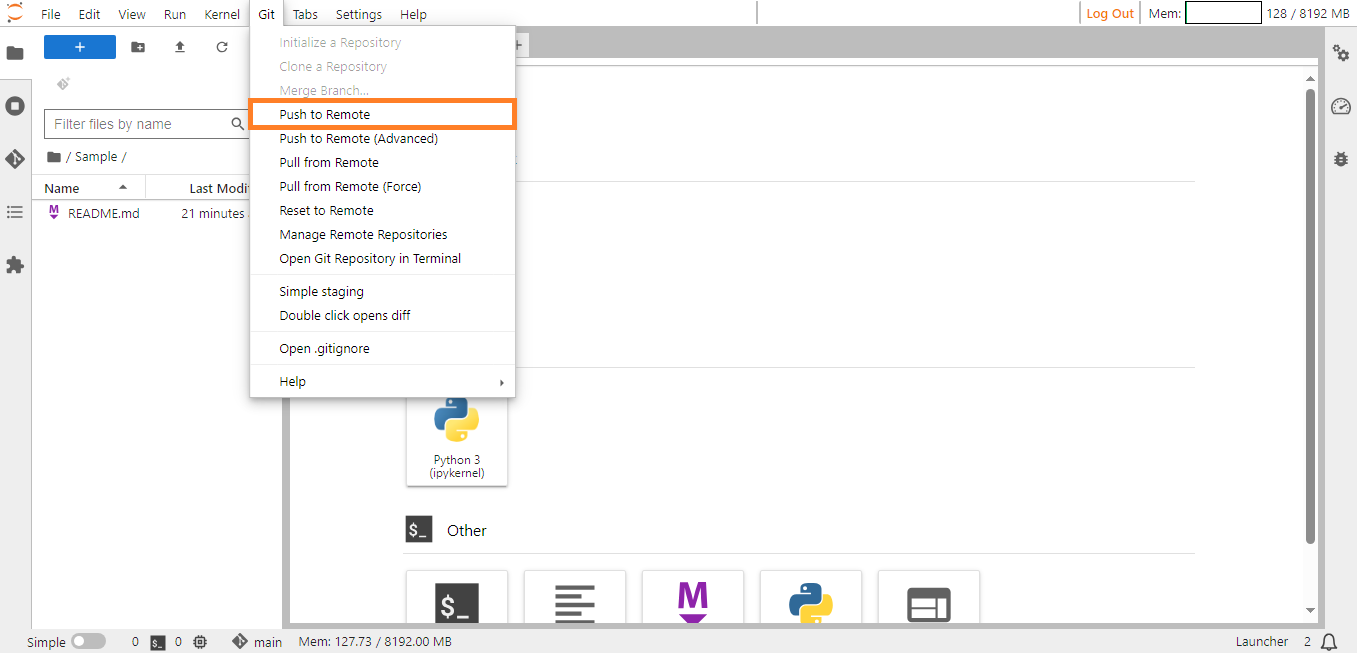This screenshot has width=1357, height=653.
Task: Open the Property Inspector gears icon
Action: pyautogui.click(x=1341, y=53)
